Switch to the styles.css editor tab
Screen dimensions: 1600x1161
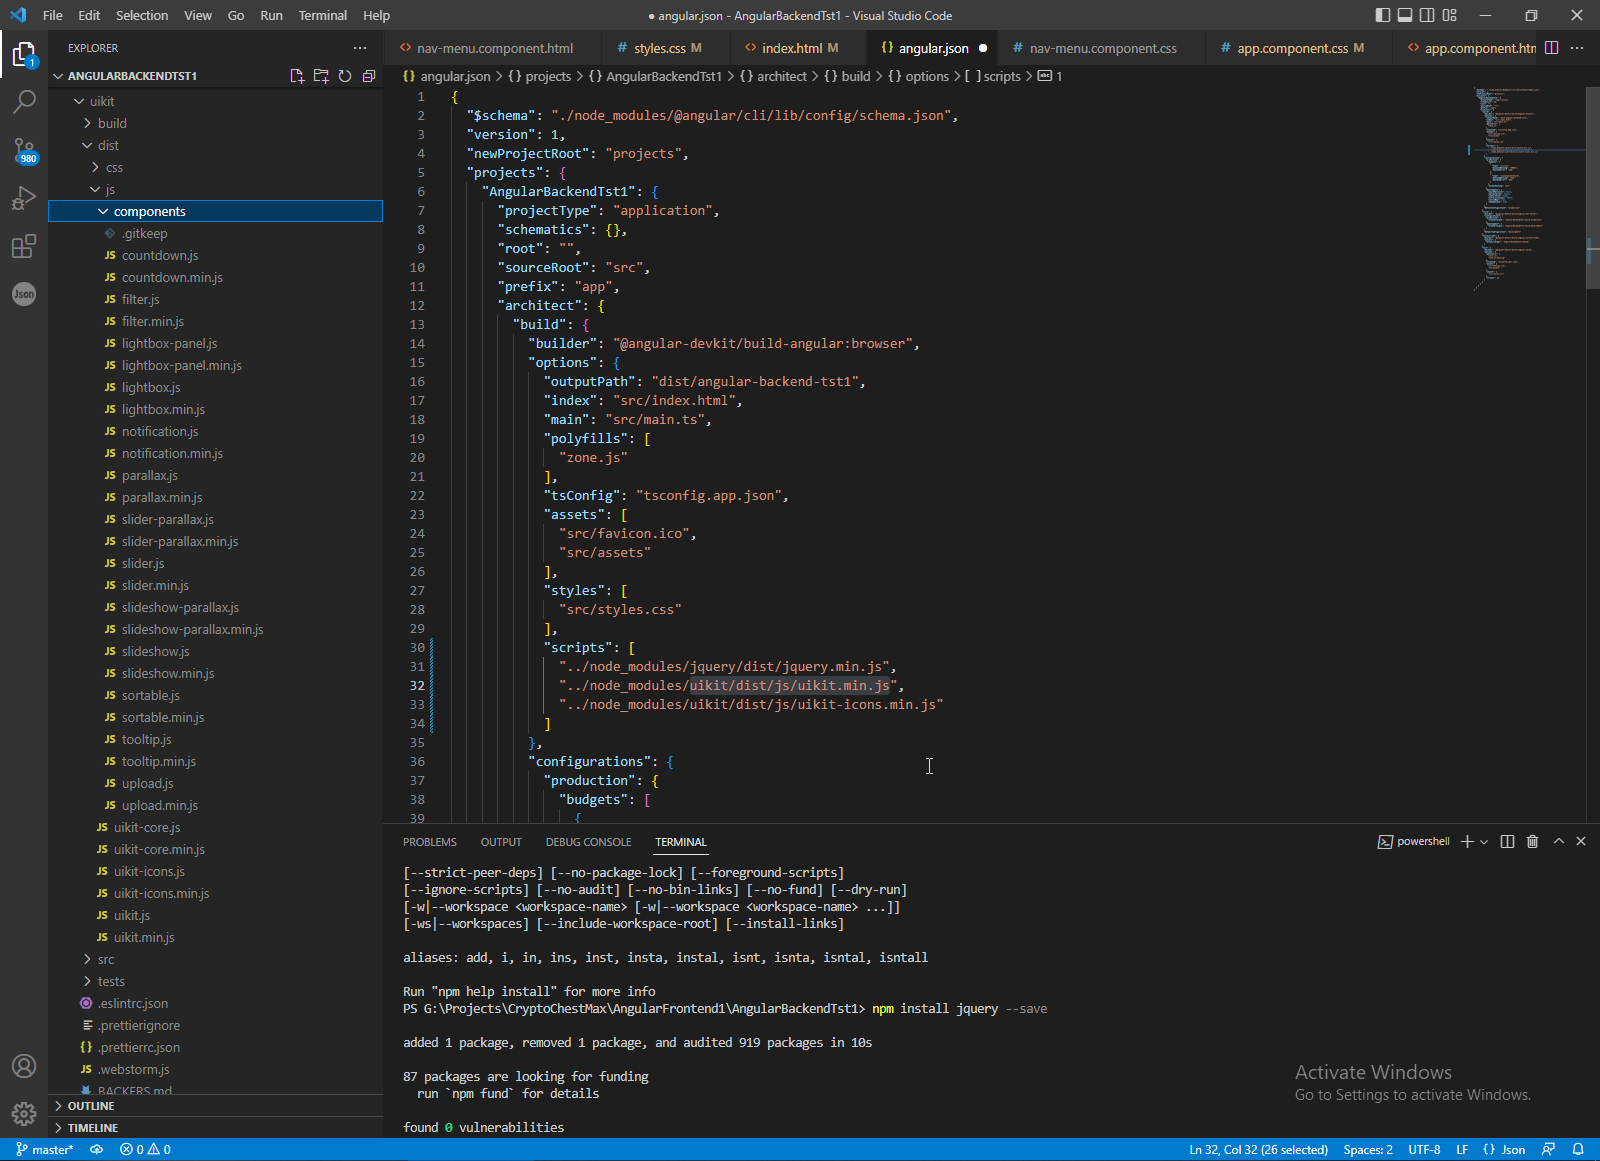coord(659,48)
